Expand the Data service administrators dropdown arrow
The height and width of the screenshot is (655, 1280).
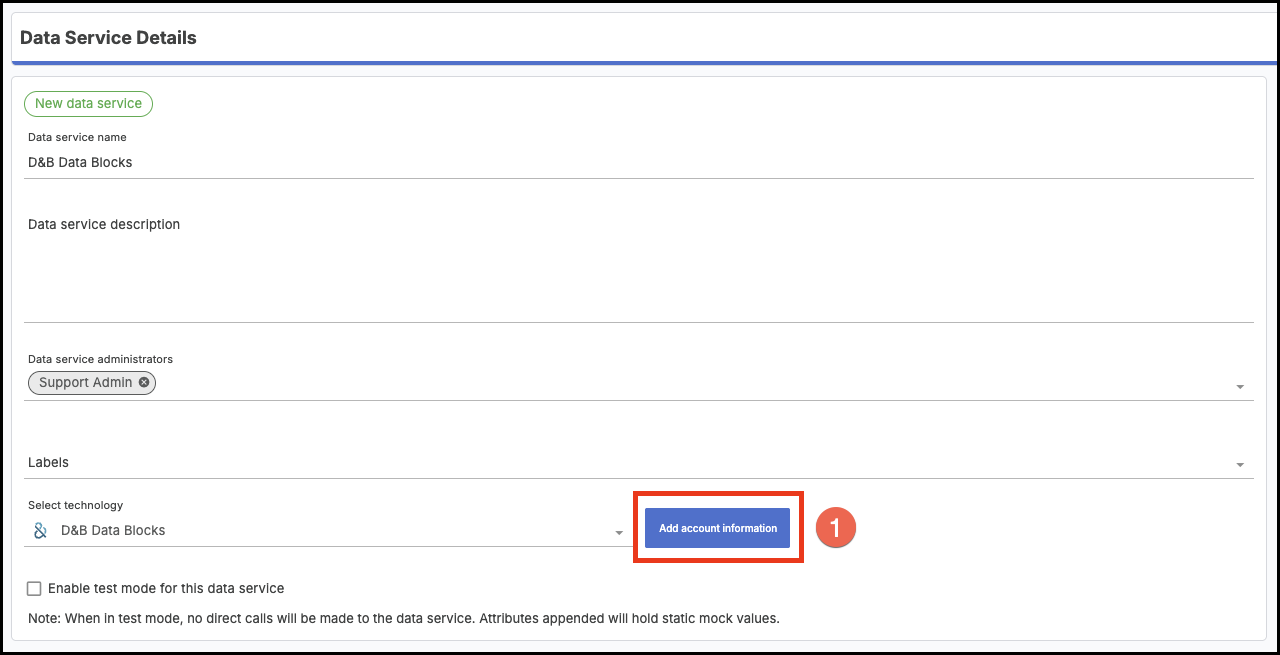click(1240, 387)
